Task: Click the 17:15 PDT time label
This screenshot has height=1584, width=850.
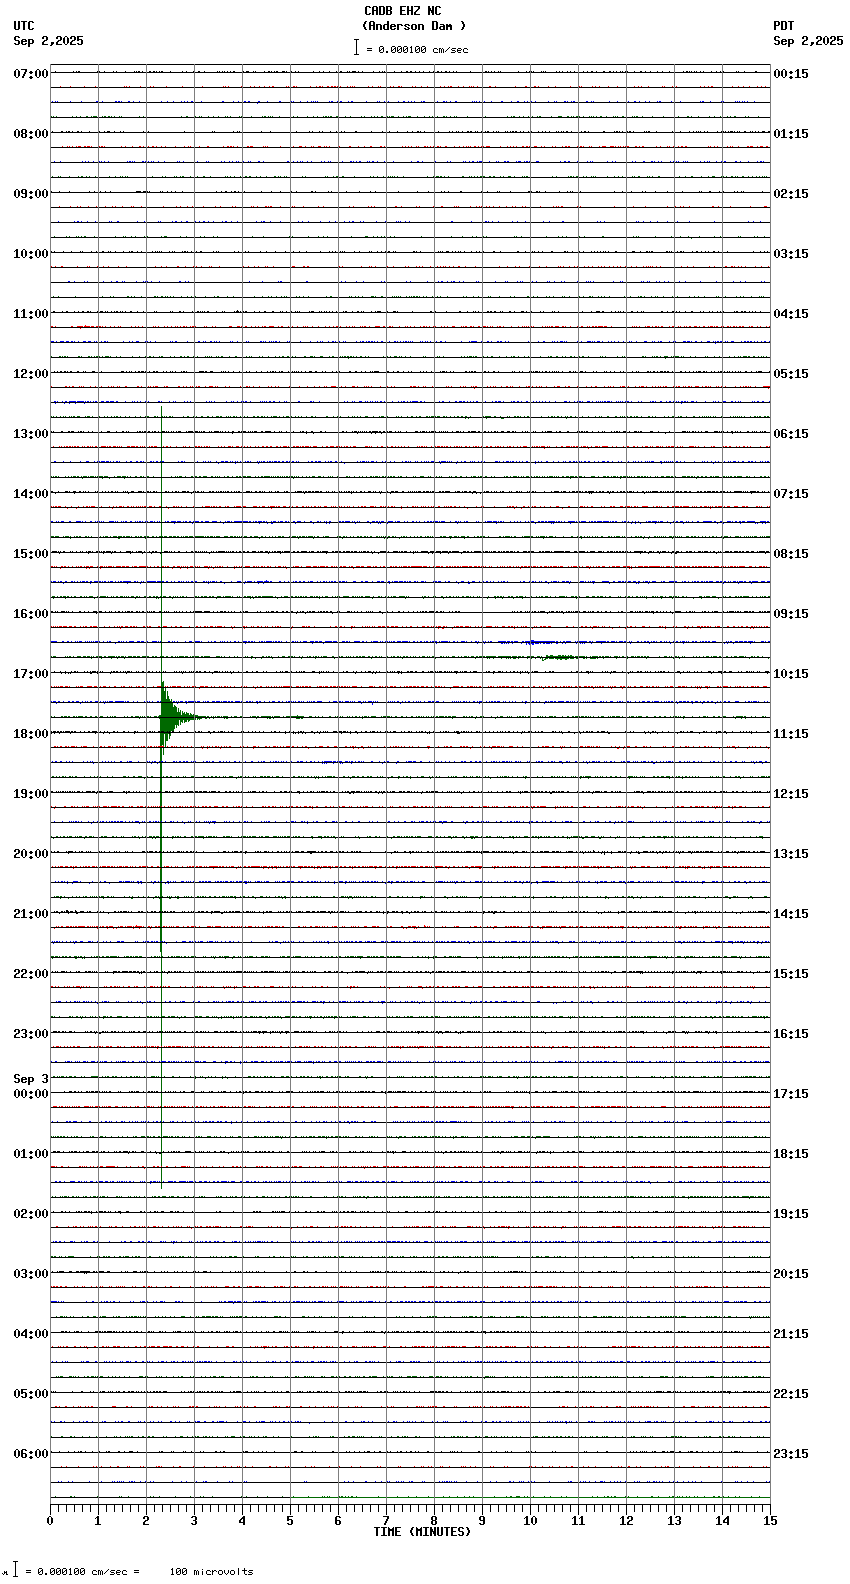Action: (x=791, y=1094)
